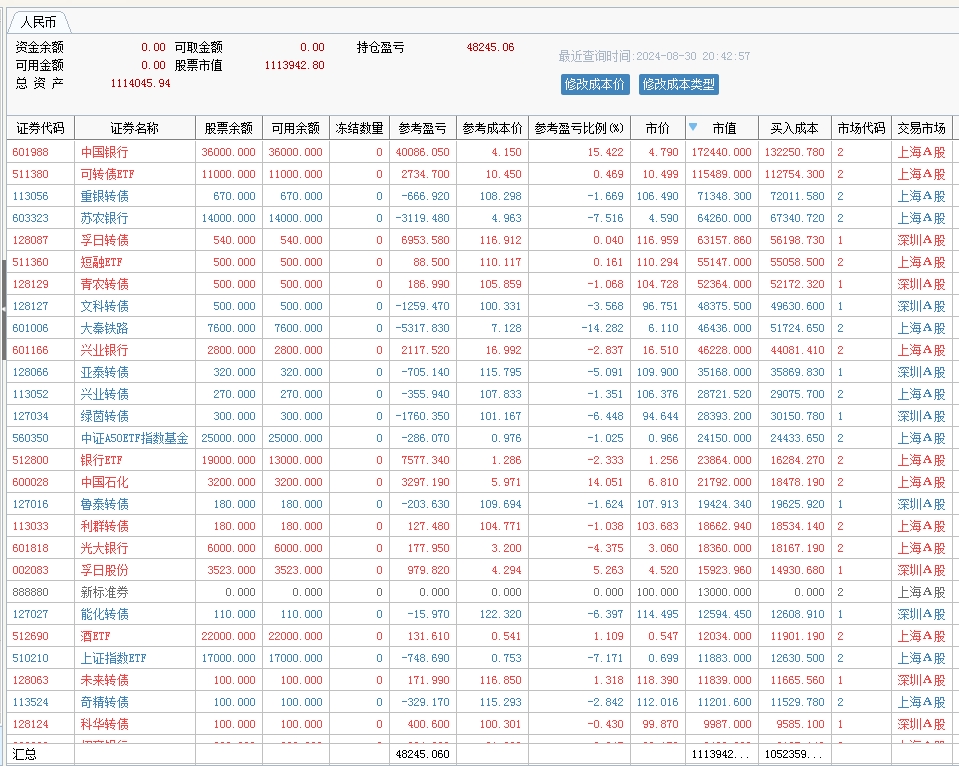Sort by 参考盈亏比例(%) column header
Image resolution: width=959 pixels, height=766 pixels.
point(579,128)
